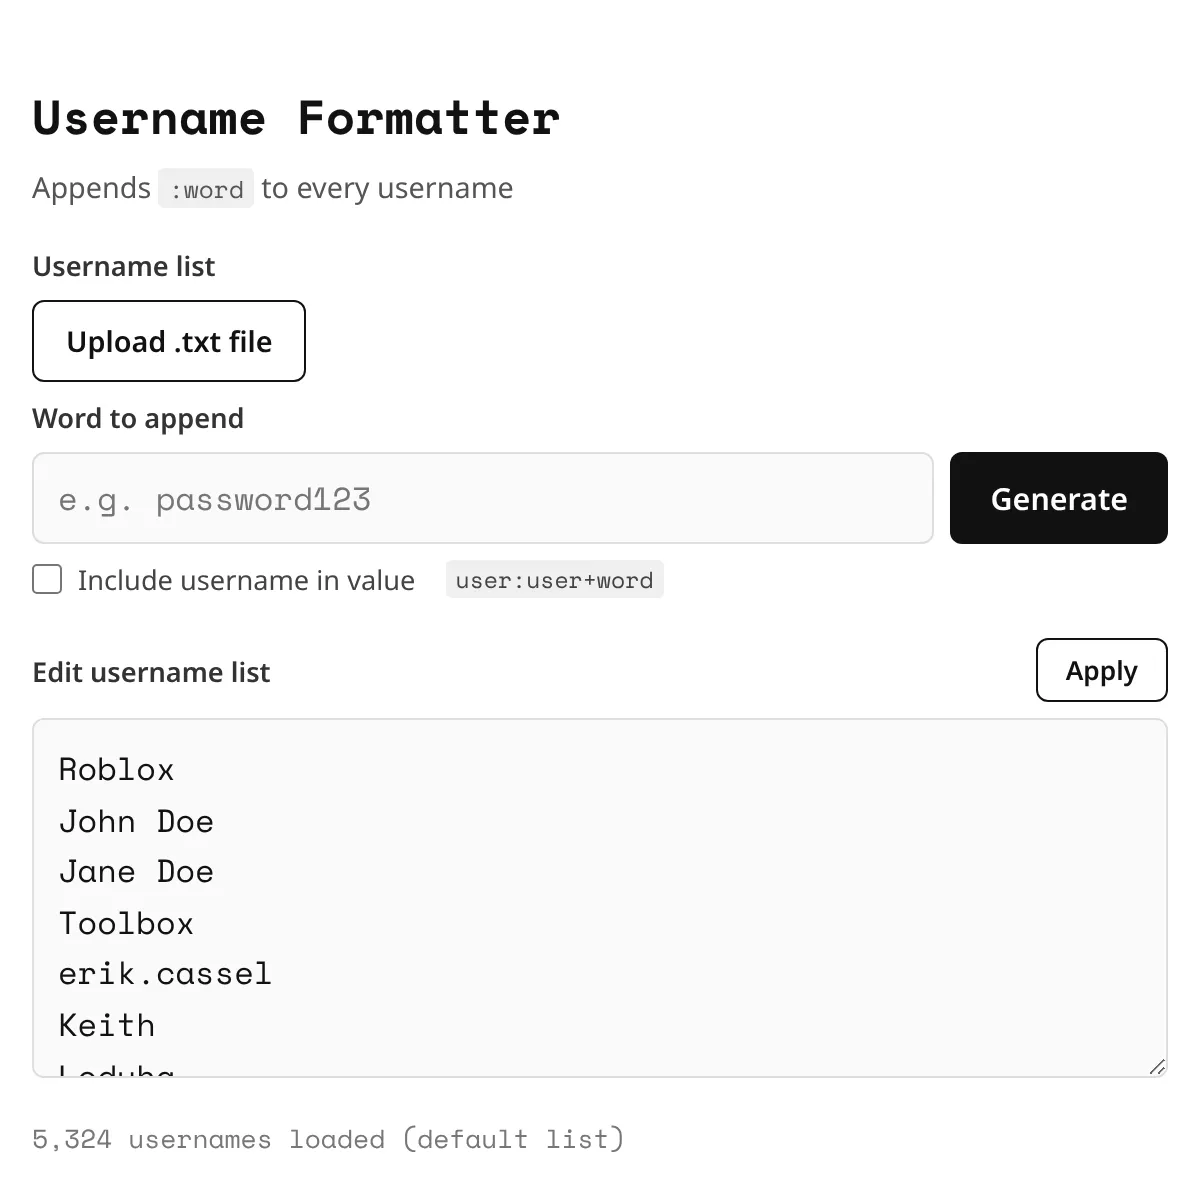Click the Include username in value label
This screenshot has width=1200, height=1200.
tap(246, 580)
